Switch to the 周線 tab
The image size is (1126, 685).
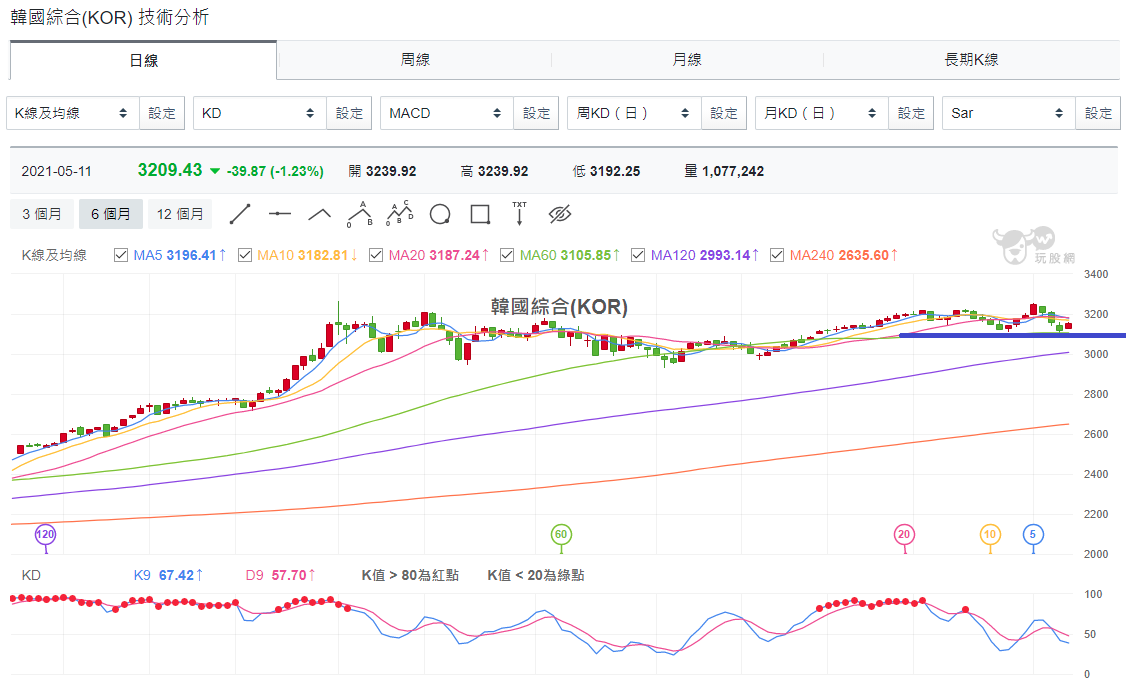click(415, 60)
